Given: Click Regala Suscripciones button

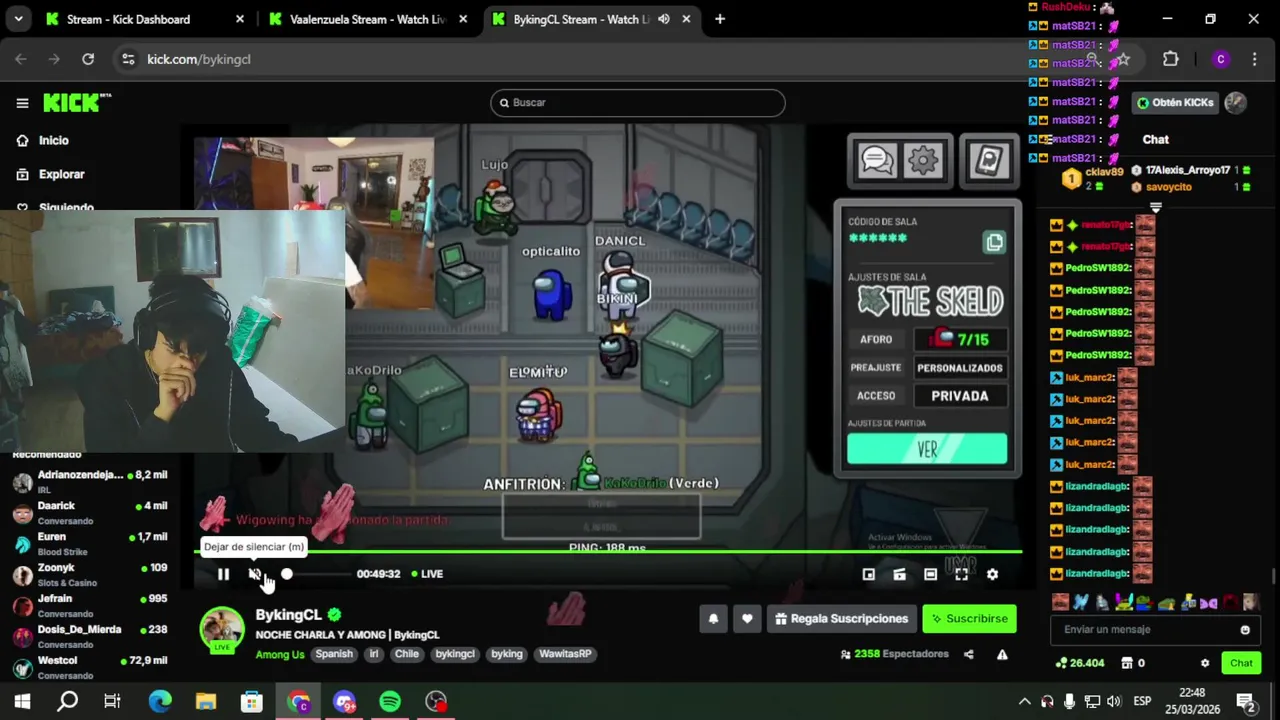Looking at the screenshot, I should pos(841,619).
